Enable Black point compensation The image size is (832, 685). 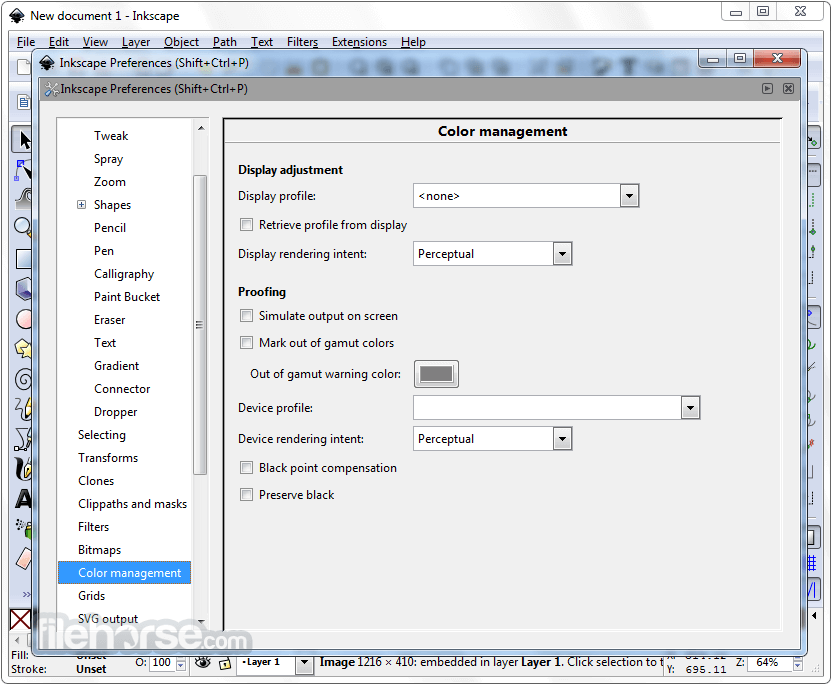[x=246, y=468]
